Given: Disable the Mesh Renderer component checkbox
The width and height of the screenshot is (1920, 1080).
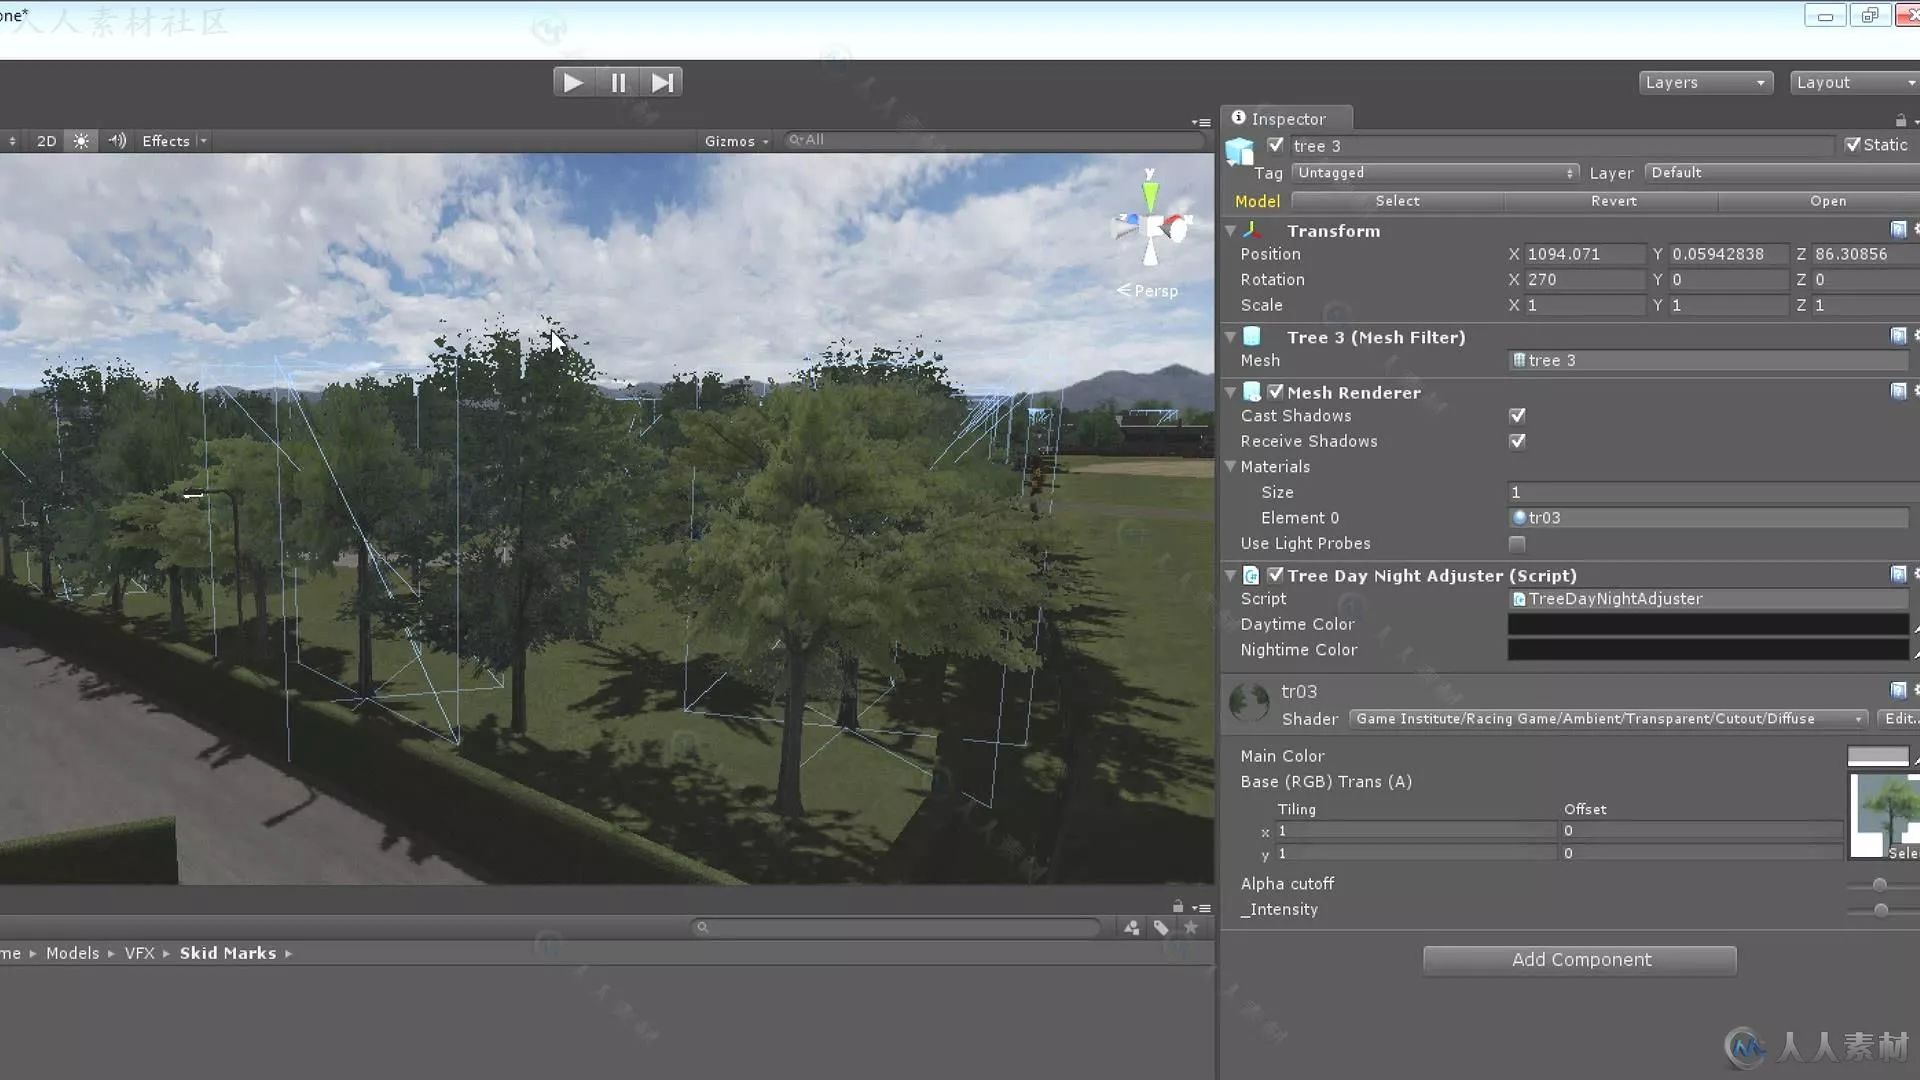Looking at the screenshot, I should tap(1275, 392).
